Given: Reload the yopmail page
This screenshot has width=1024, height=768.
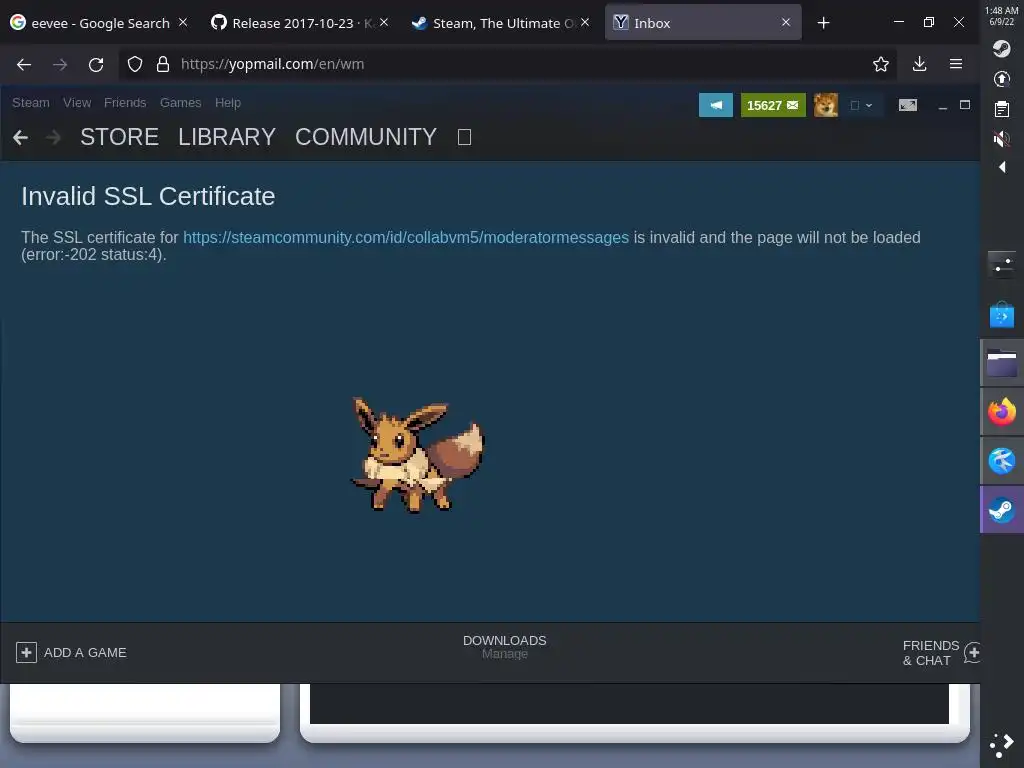Looking at the screenshot, I should 96,64.
